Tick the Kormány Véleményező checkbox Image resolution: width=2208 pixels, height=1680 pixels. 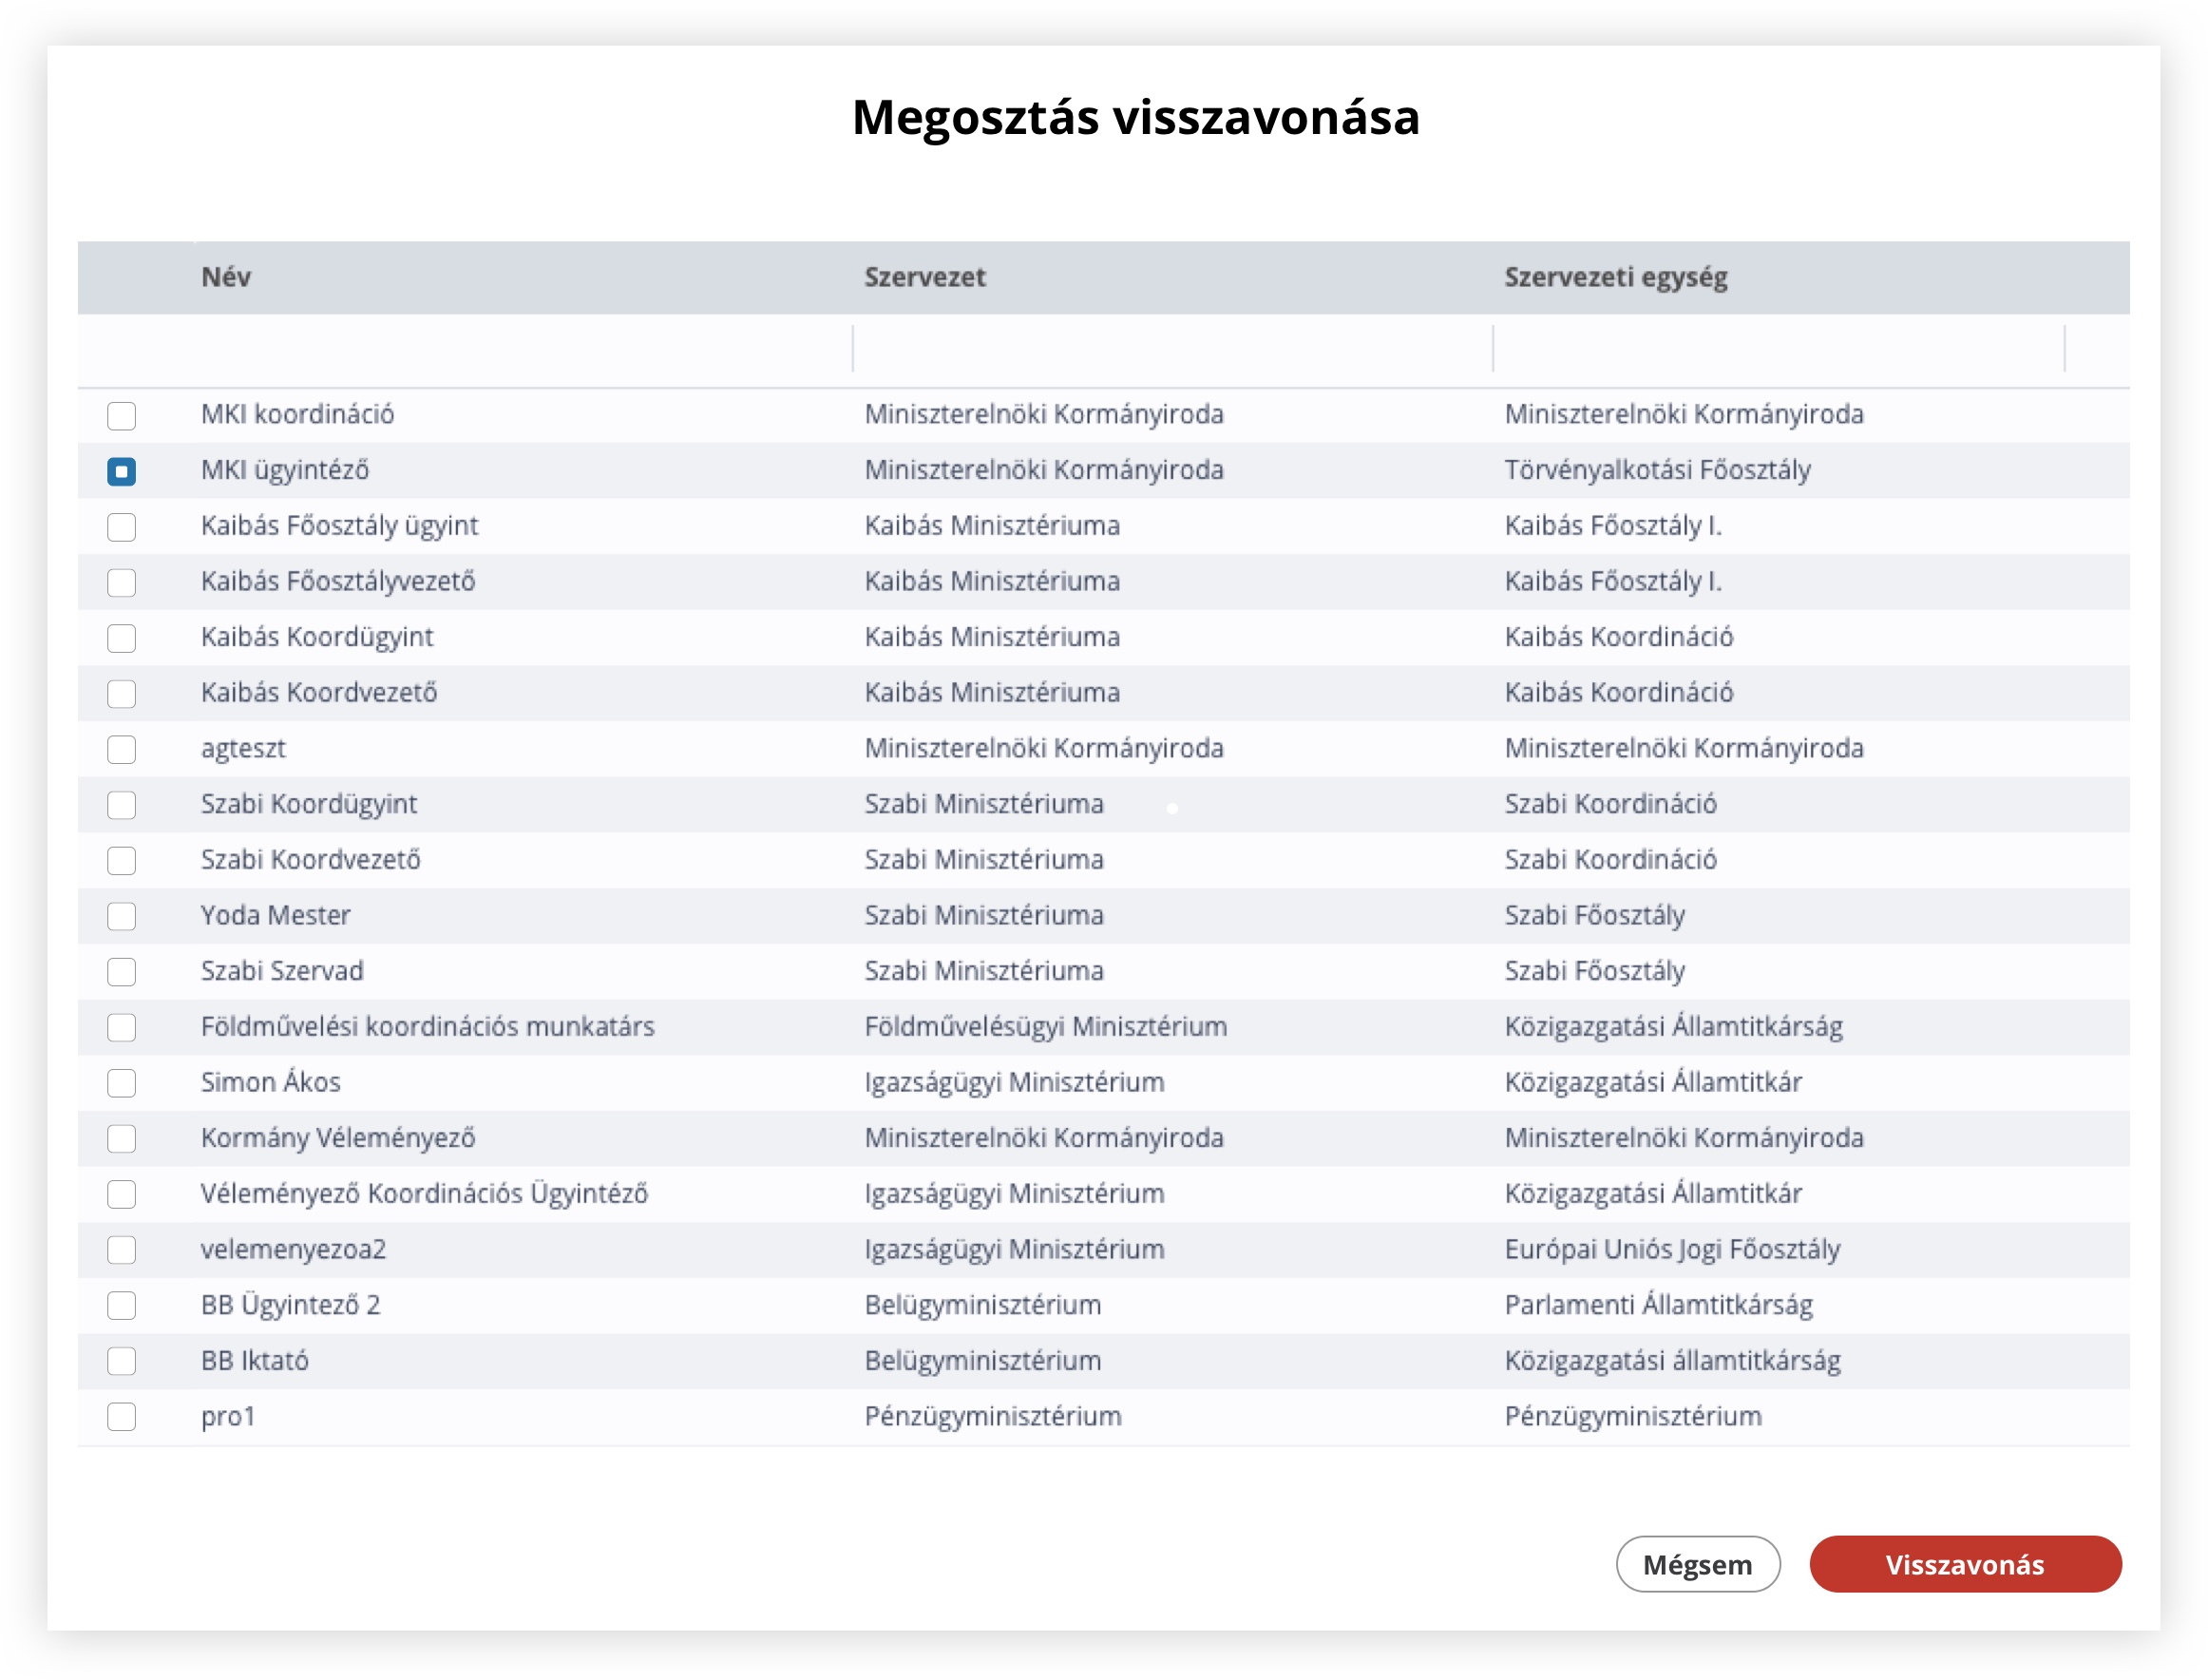(x=121, y=1138)
